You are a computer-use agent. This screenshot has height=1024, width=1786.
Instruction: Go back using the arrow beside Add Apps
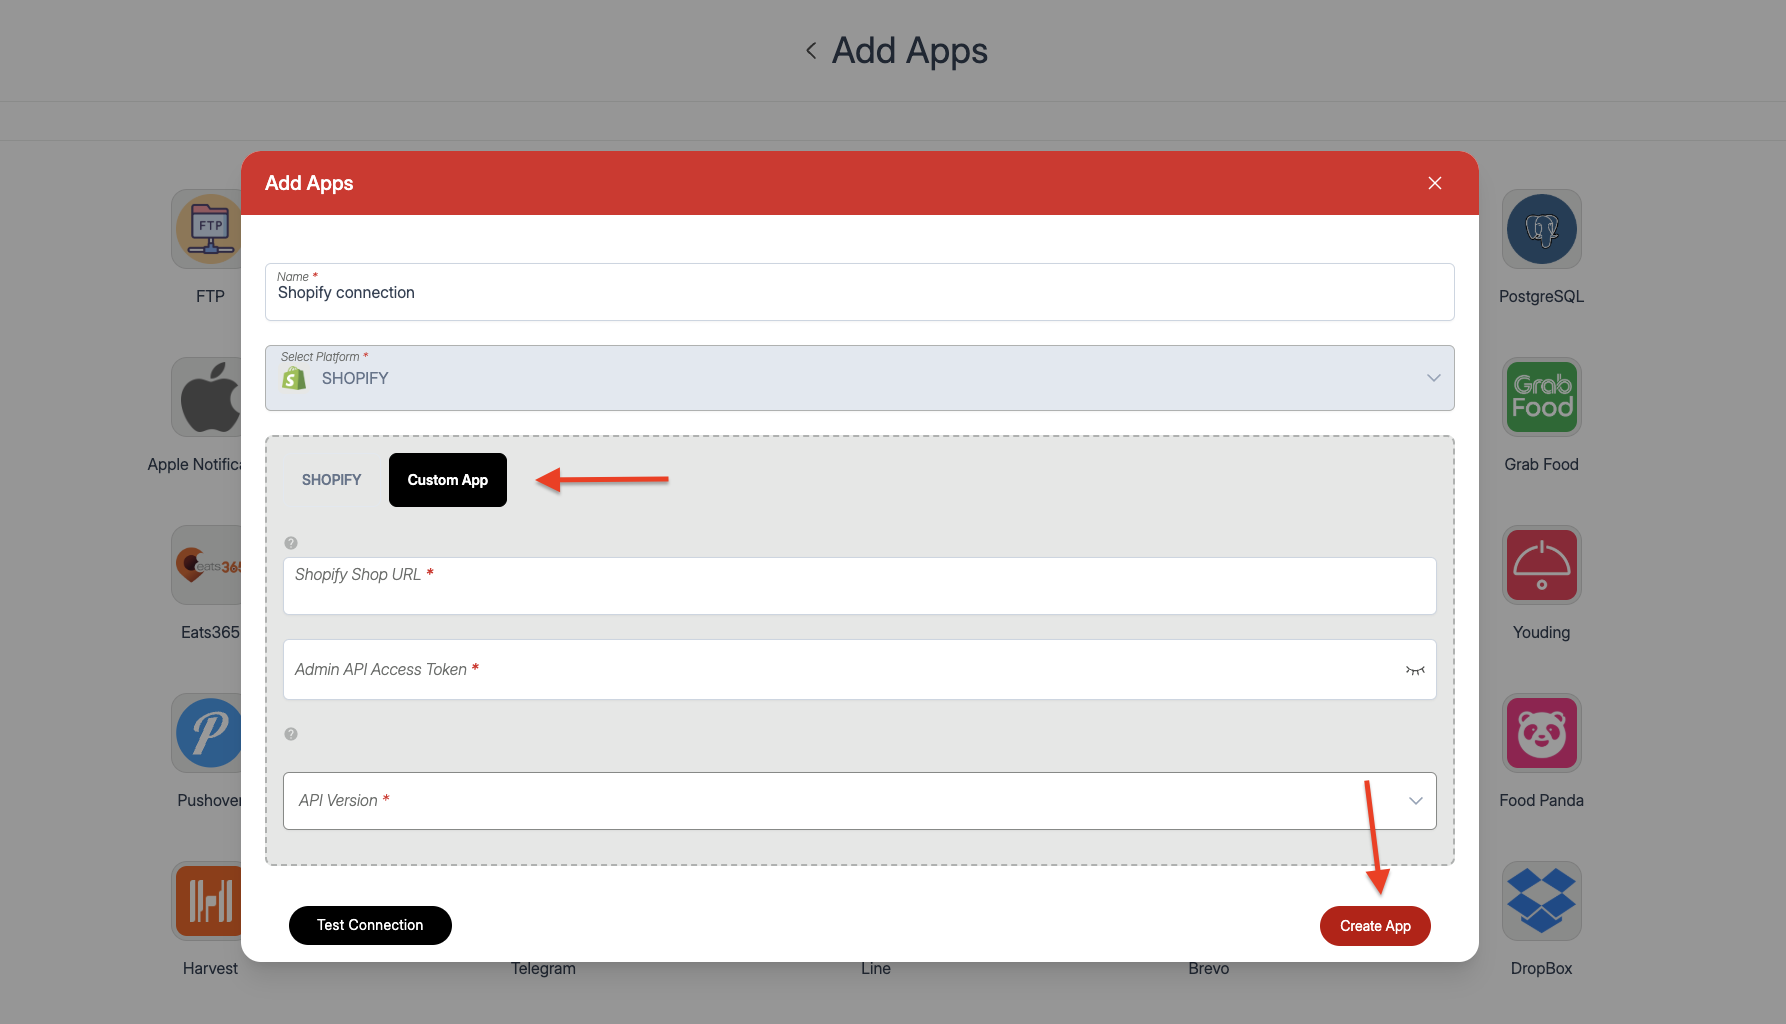(x=811, y=50)
